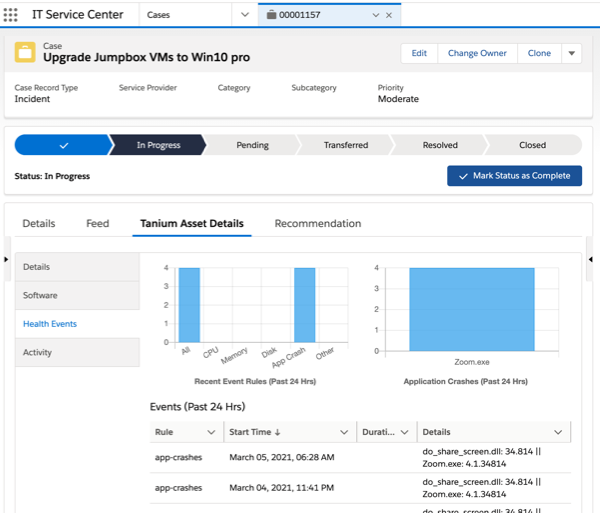This screenshot has width=600, height=513.
Task: Click 'March 04, 2021, 11:41 PM' cell
Action: pyautogui.click(x=282, y=488)
